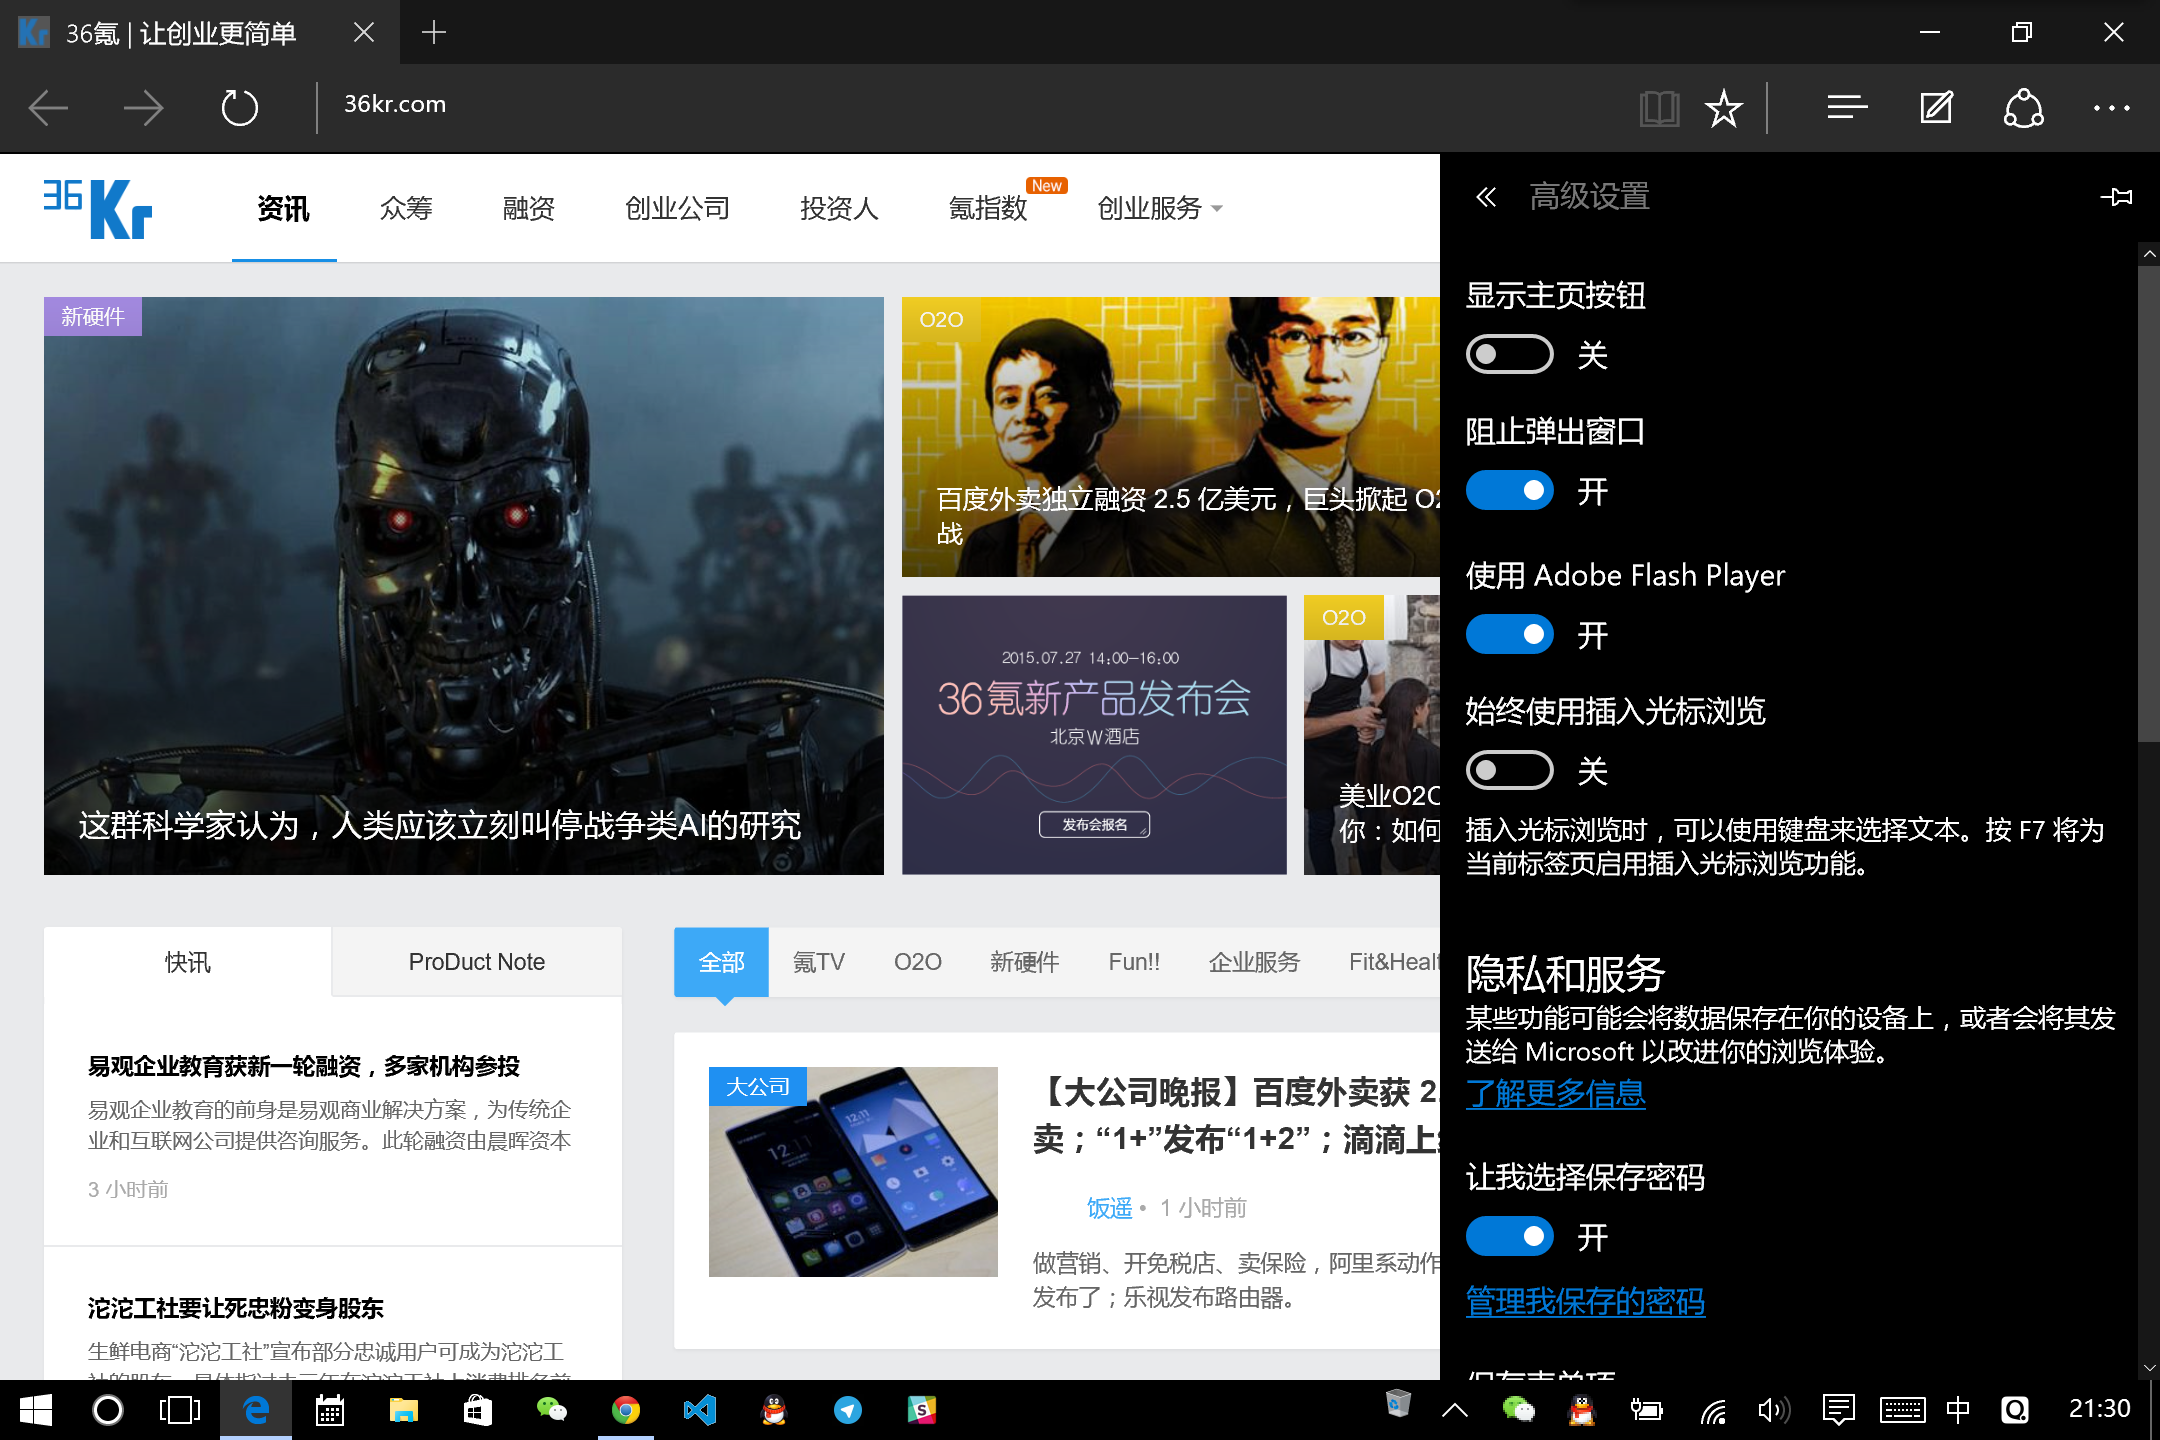This screenshot has width=2160, height=1440.
Task: Open a new browser tab
Action: pyautogui.click(x=433, y=33)
